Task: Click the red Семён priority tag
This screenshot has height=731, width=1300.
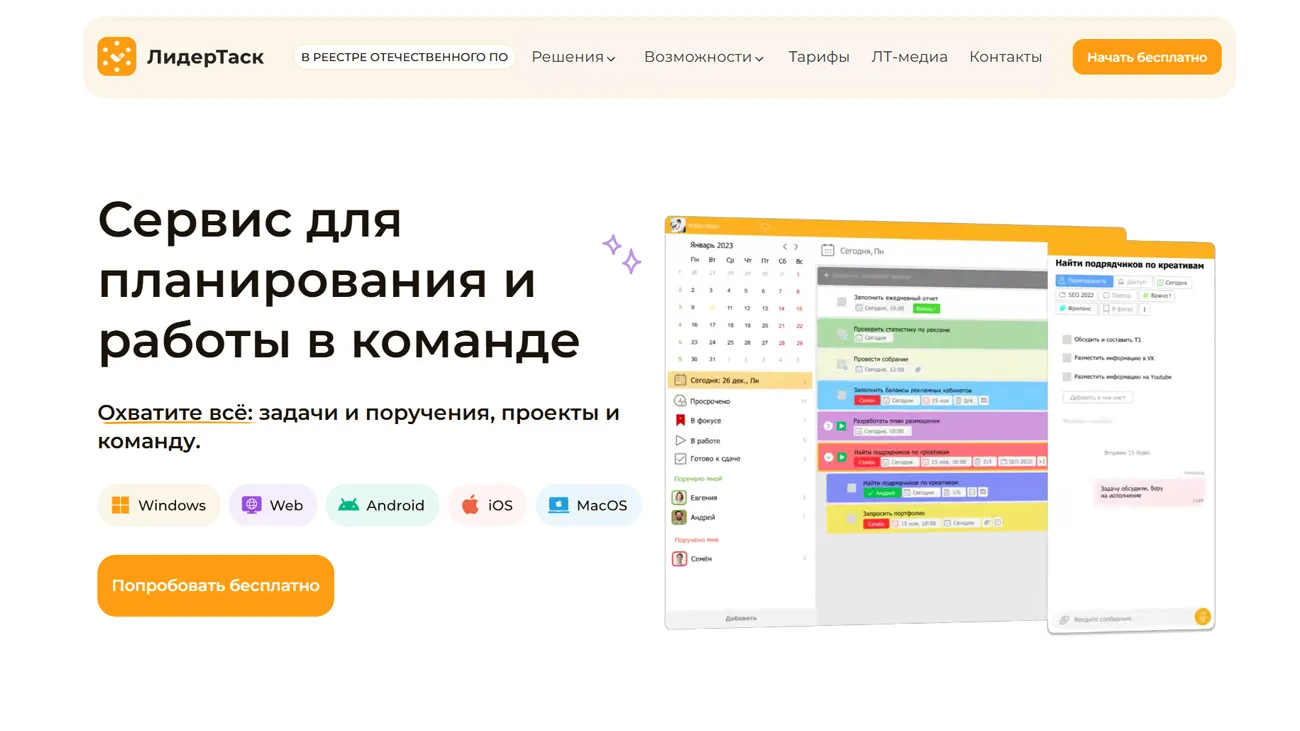Action: click(x=875, y=523)
